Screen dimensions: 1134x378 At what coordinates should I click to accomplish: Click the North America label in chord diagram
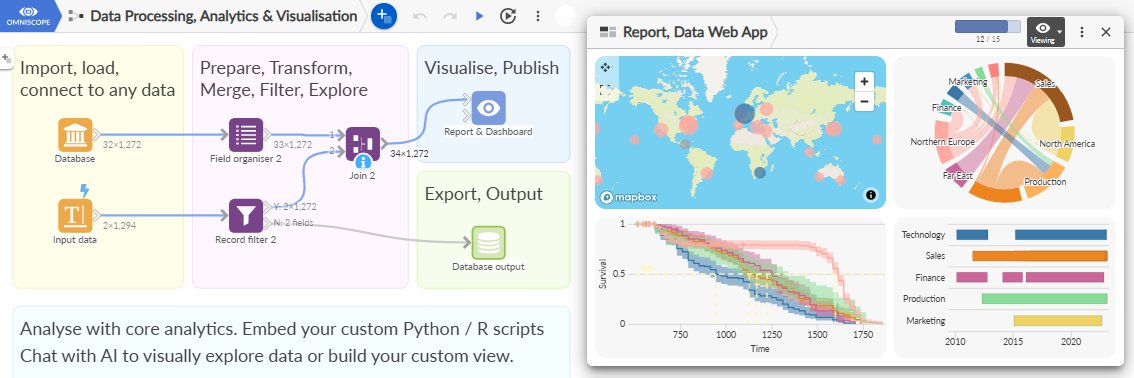1067,144
